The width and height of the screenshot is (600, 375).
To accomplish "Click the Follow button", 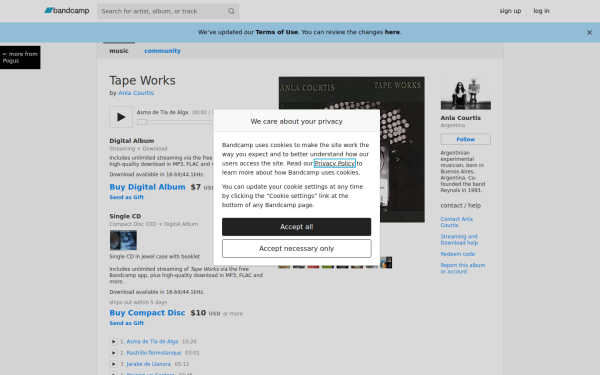I will 466,139.
